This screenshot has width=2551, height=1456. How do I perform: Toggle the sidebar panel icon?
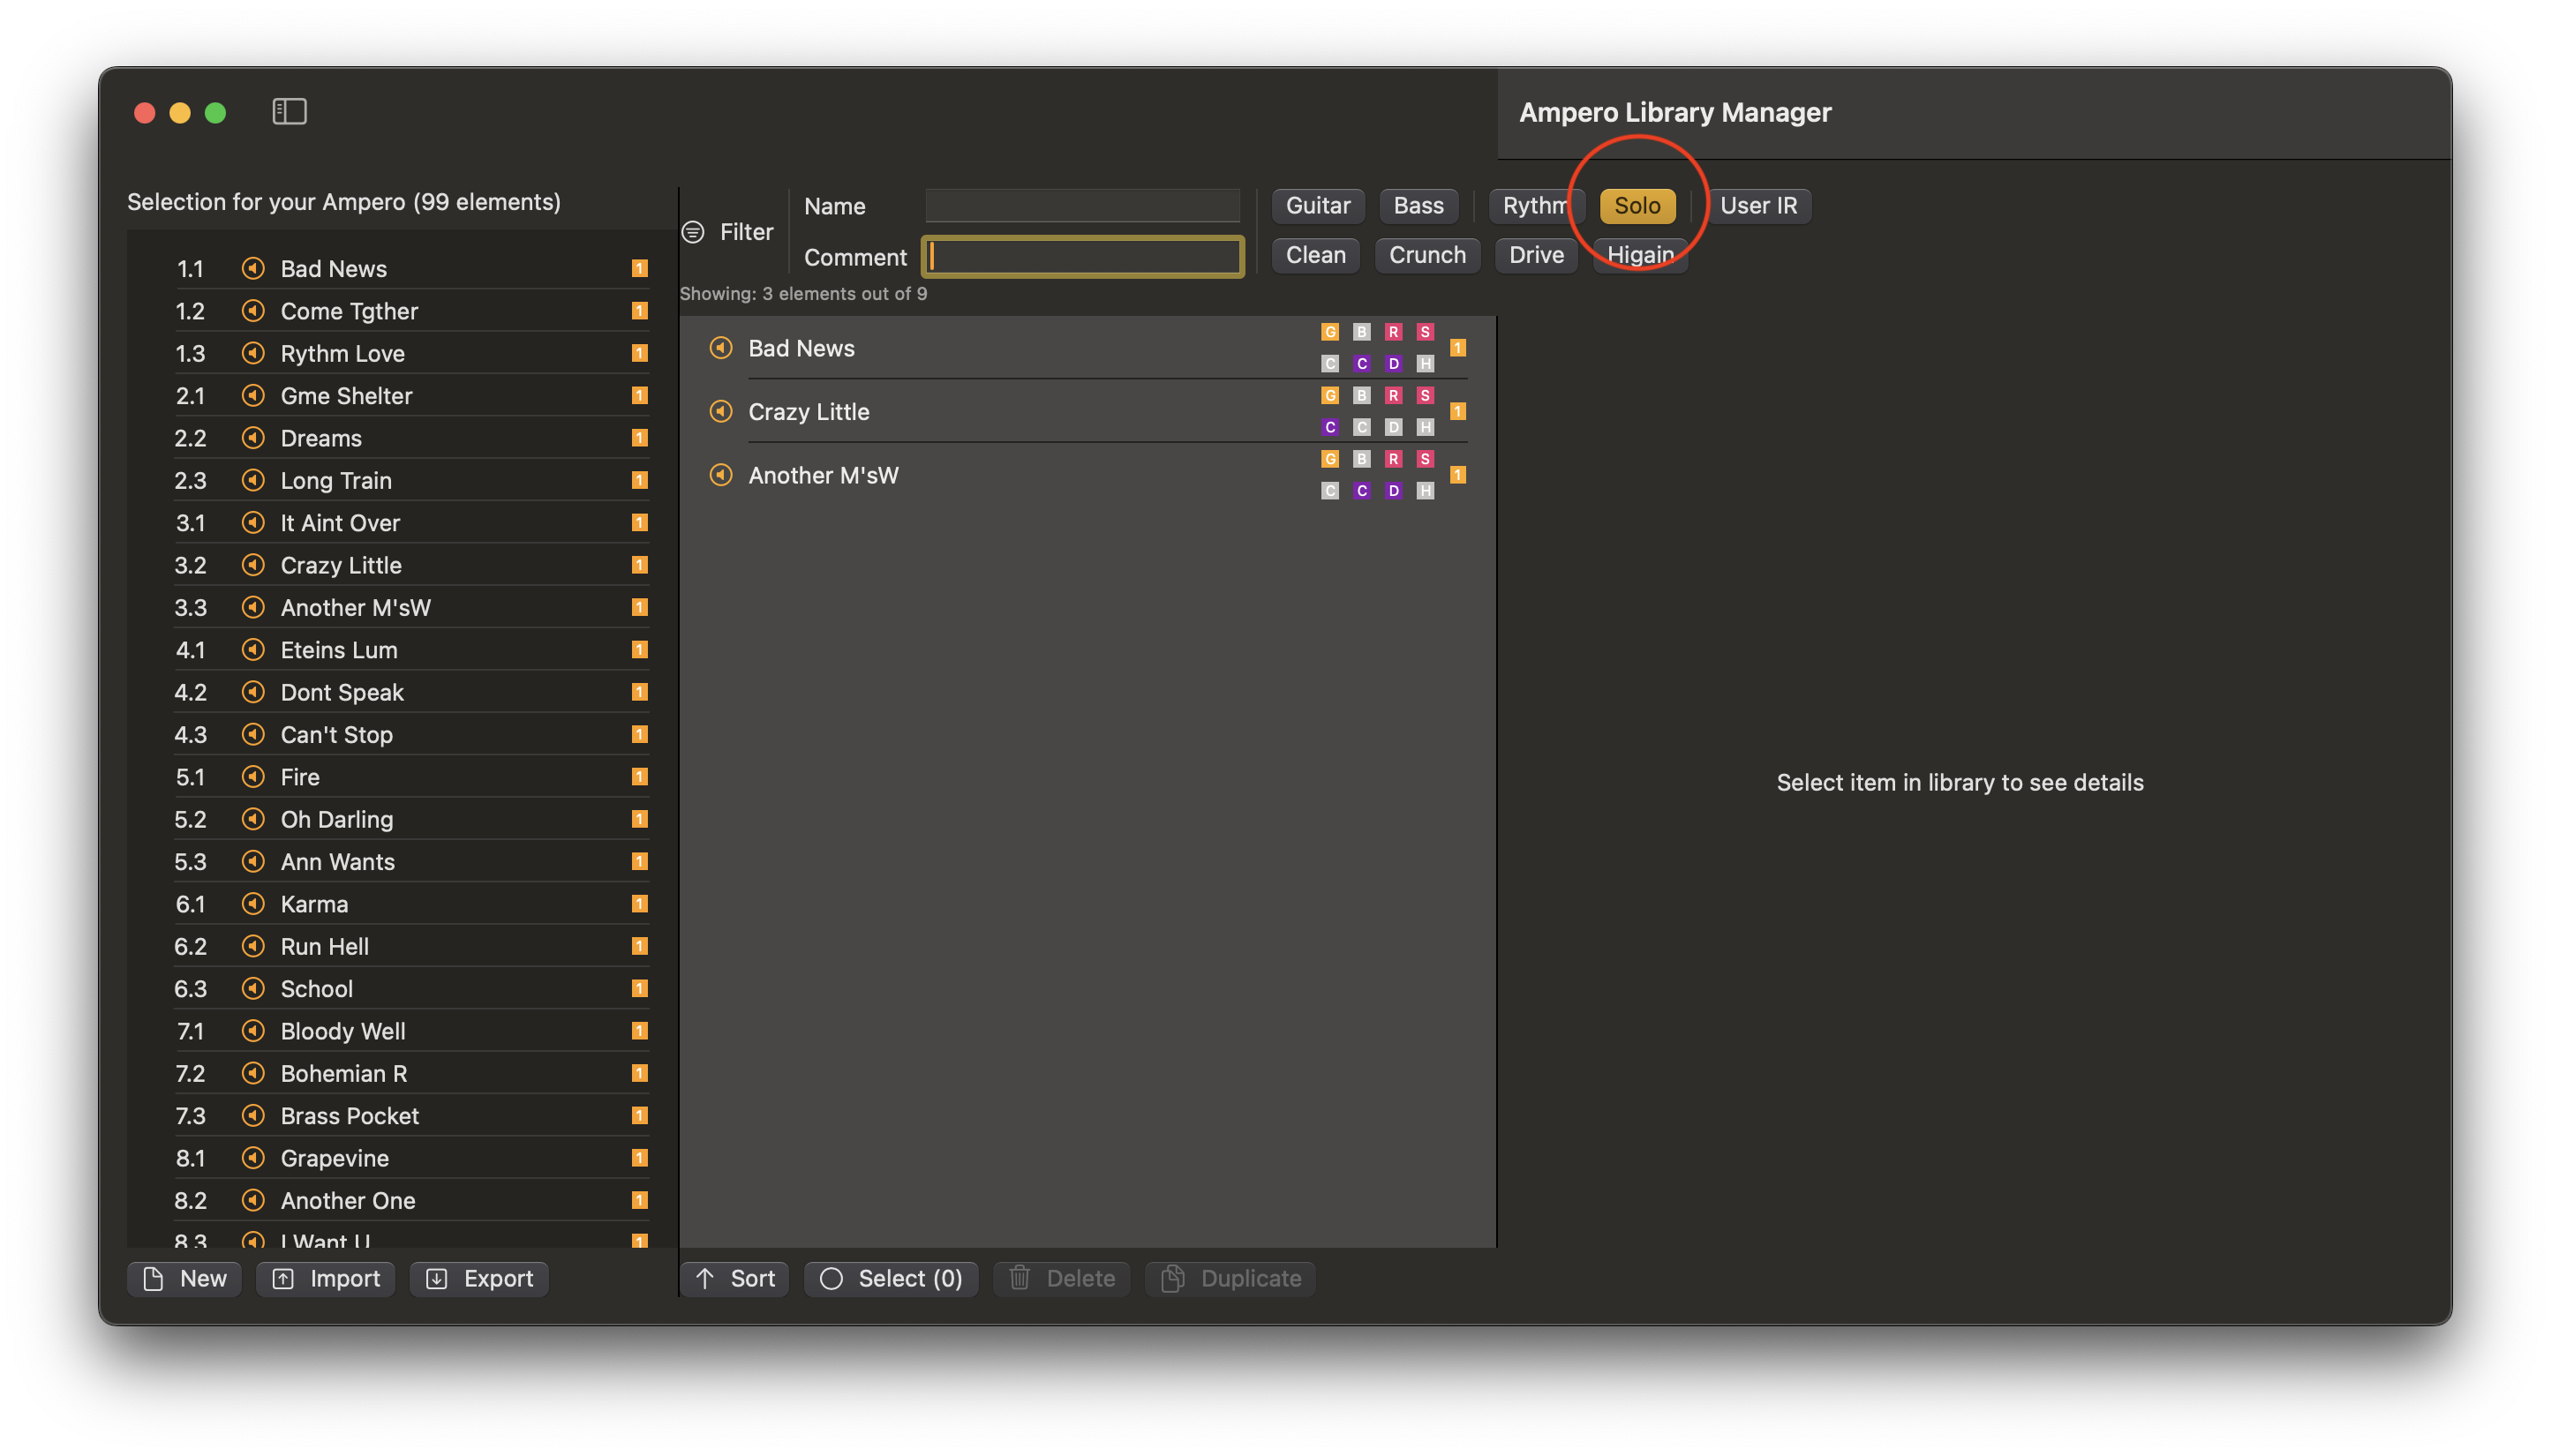click(289, 111)
